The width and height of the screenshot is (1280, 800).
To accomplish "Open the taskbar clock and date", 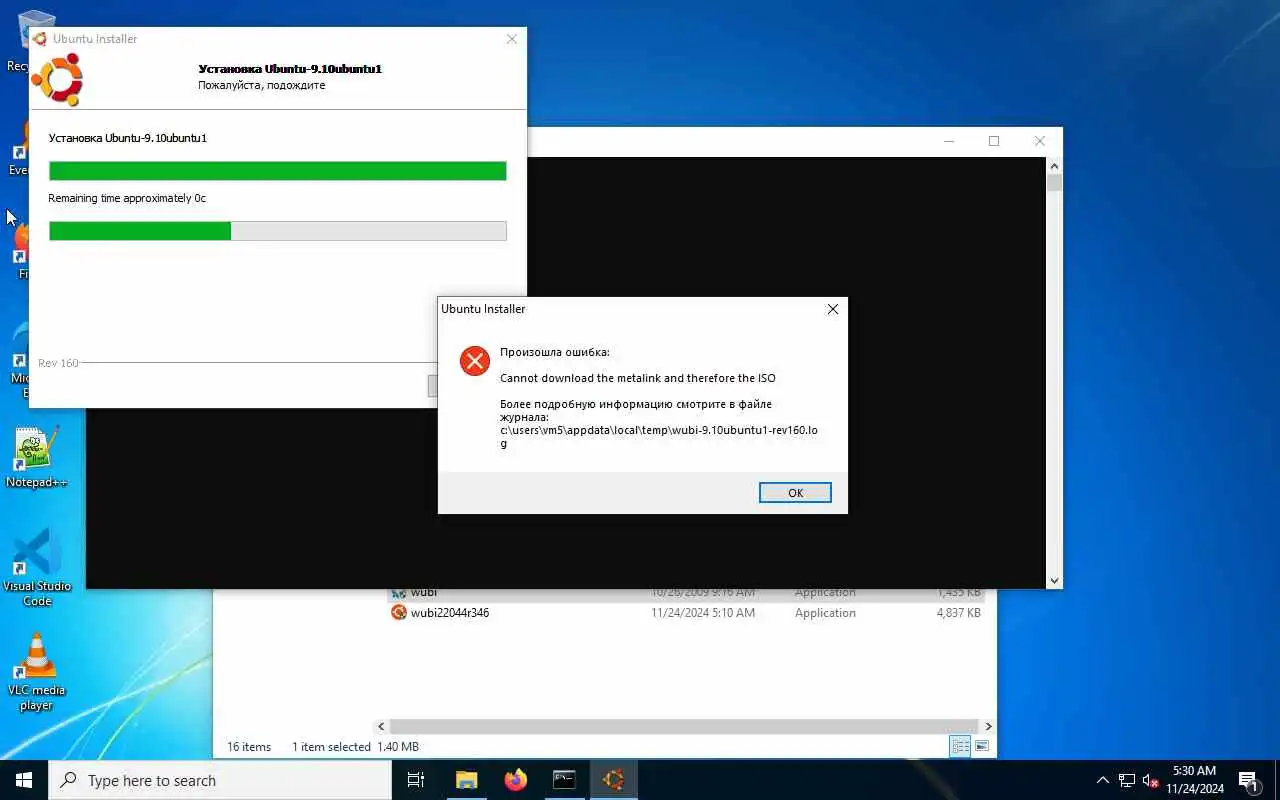I will pos(1194,780).
